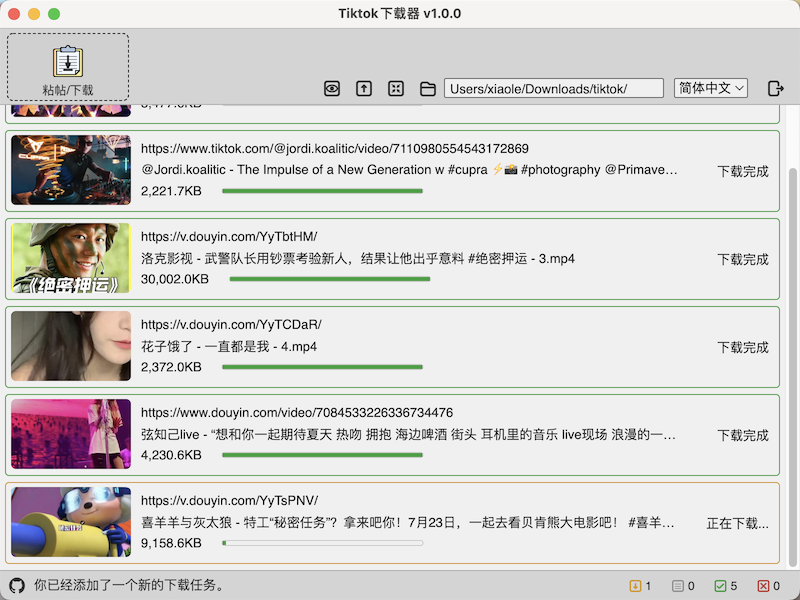The height and width of the screenshot is (600, 800).
Task: Toggle the eye preview icon in toolbar
Action: (332, 89)
